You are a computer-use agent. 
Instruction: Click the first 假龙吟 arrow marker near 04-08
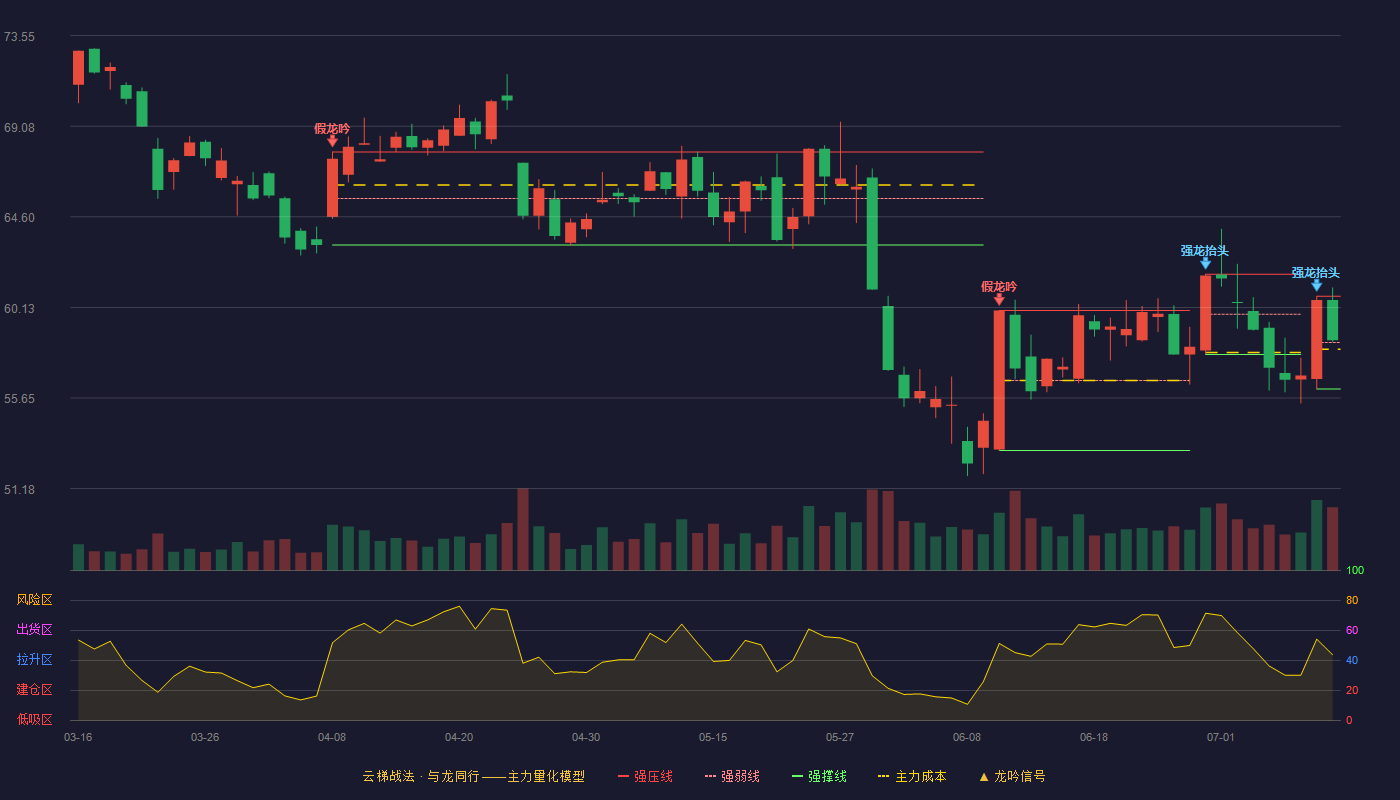pos(332,141)
